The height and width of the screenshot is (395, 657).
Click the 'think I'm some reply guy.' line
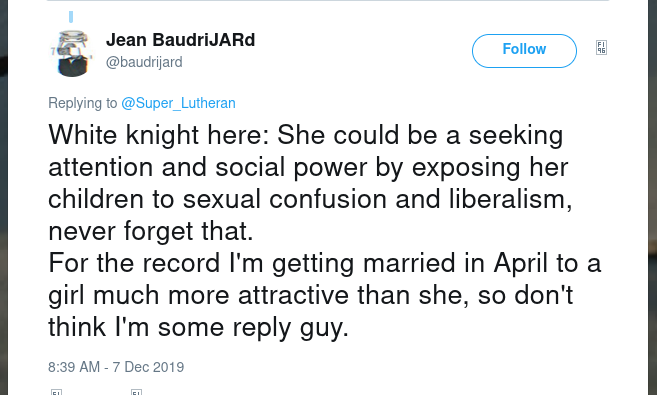pos(199,328)
